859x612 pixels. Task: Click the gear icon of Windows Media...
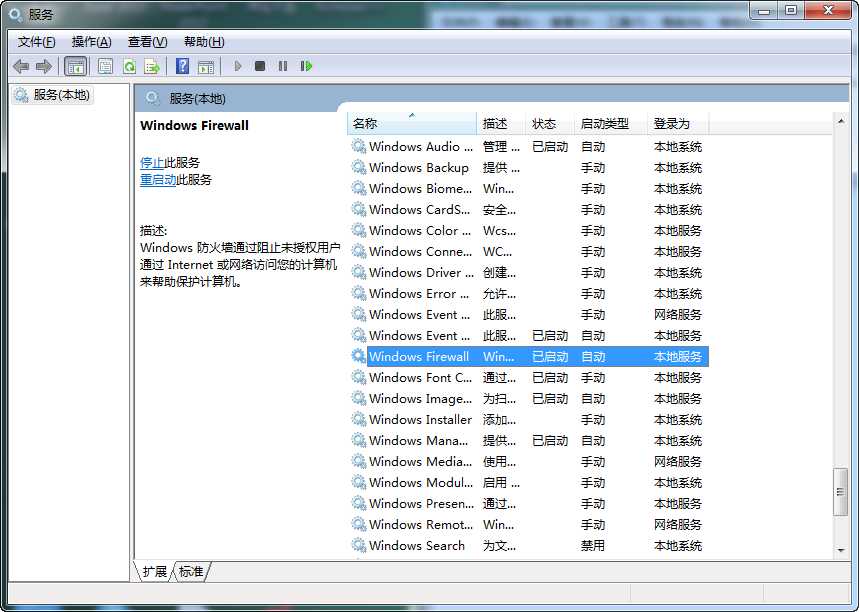point(359,461)
